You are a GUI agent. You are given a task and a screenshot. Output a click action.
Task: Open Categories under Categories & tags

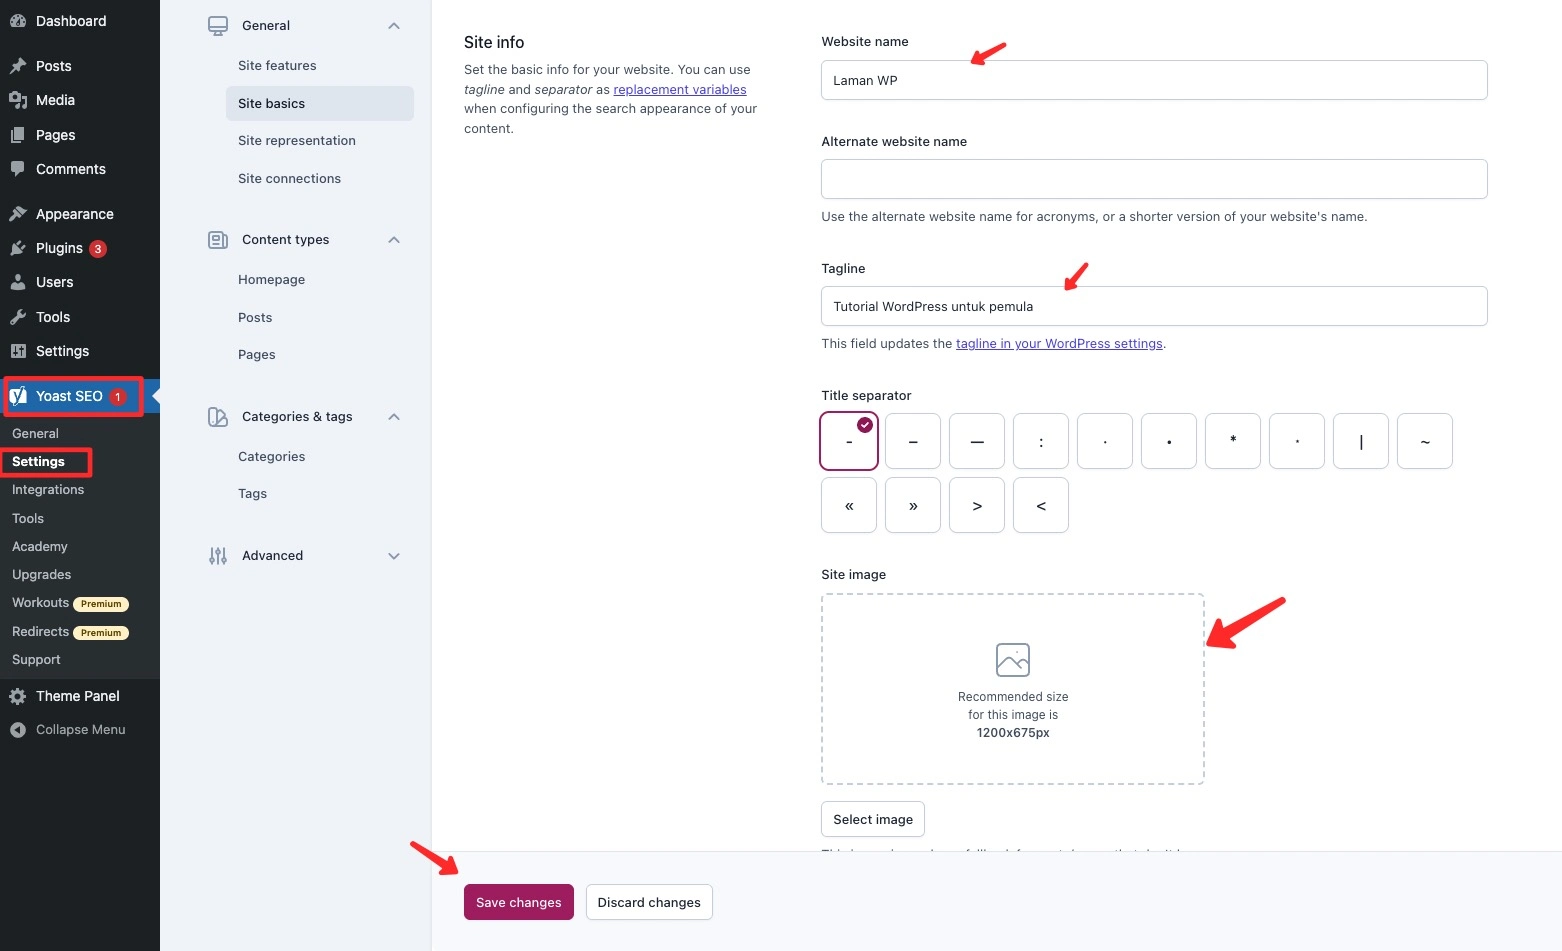point(271,457)
